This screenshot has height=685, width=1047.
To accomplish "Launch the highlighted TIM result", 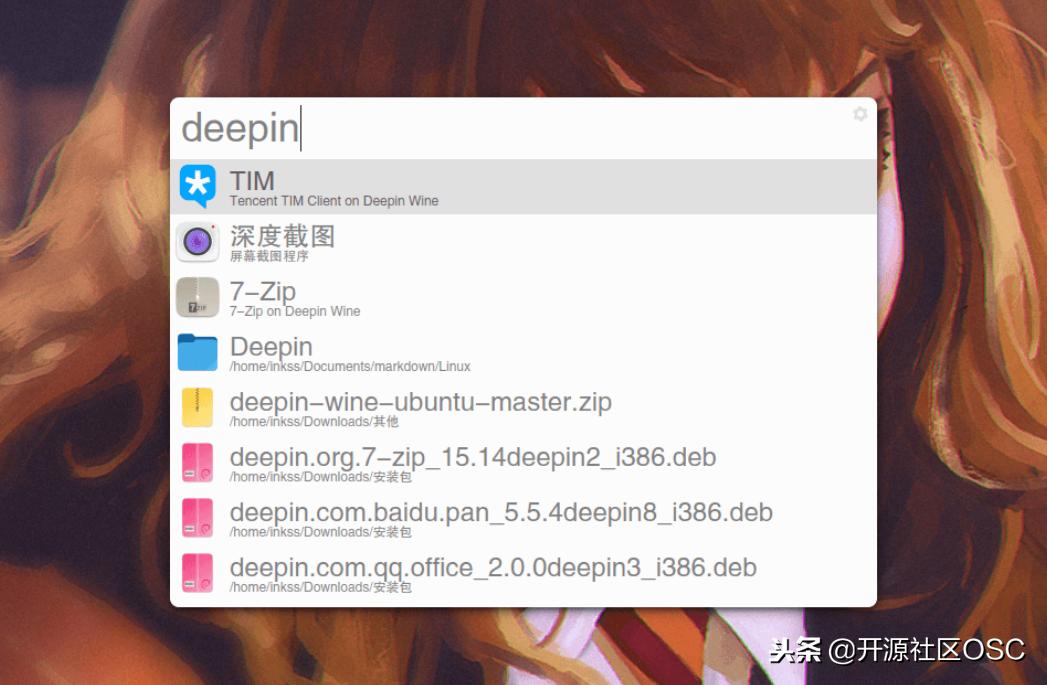I will point(450,187).
